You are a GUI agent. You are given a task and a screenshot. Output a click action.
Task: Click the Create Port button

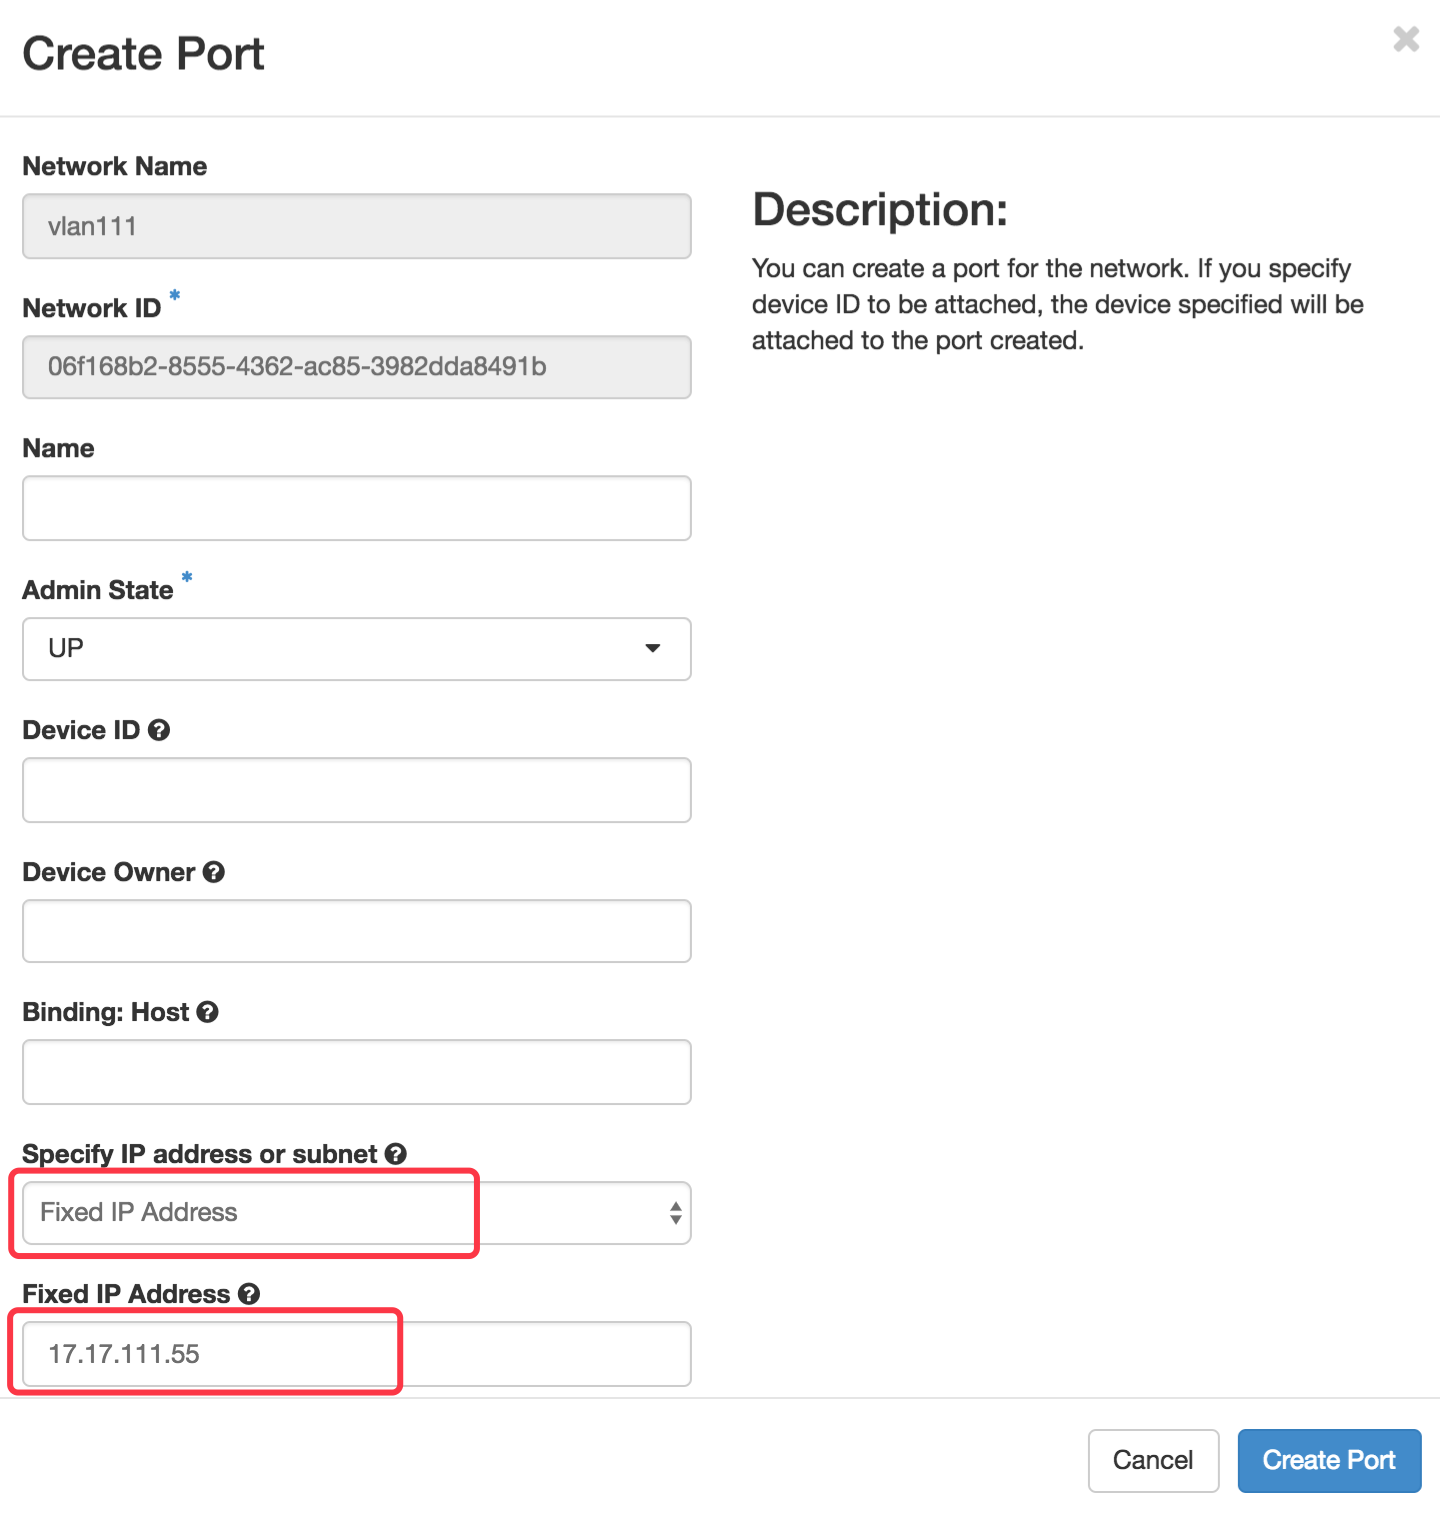pyautogui.click(x=1329, y=1460)
